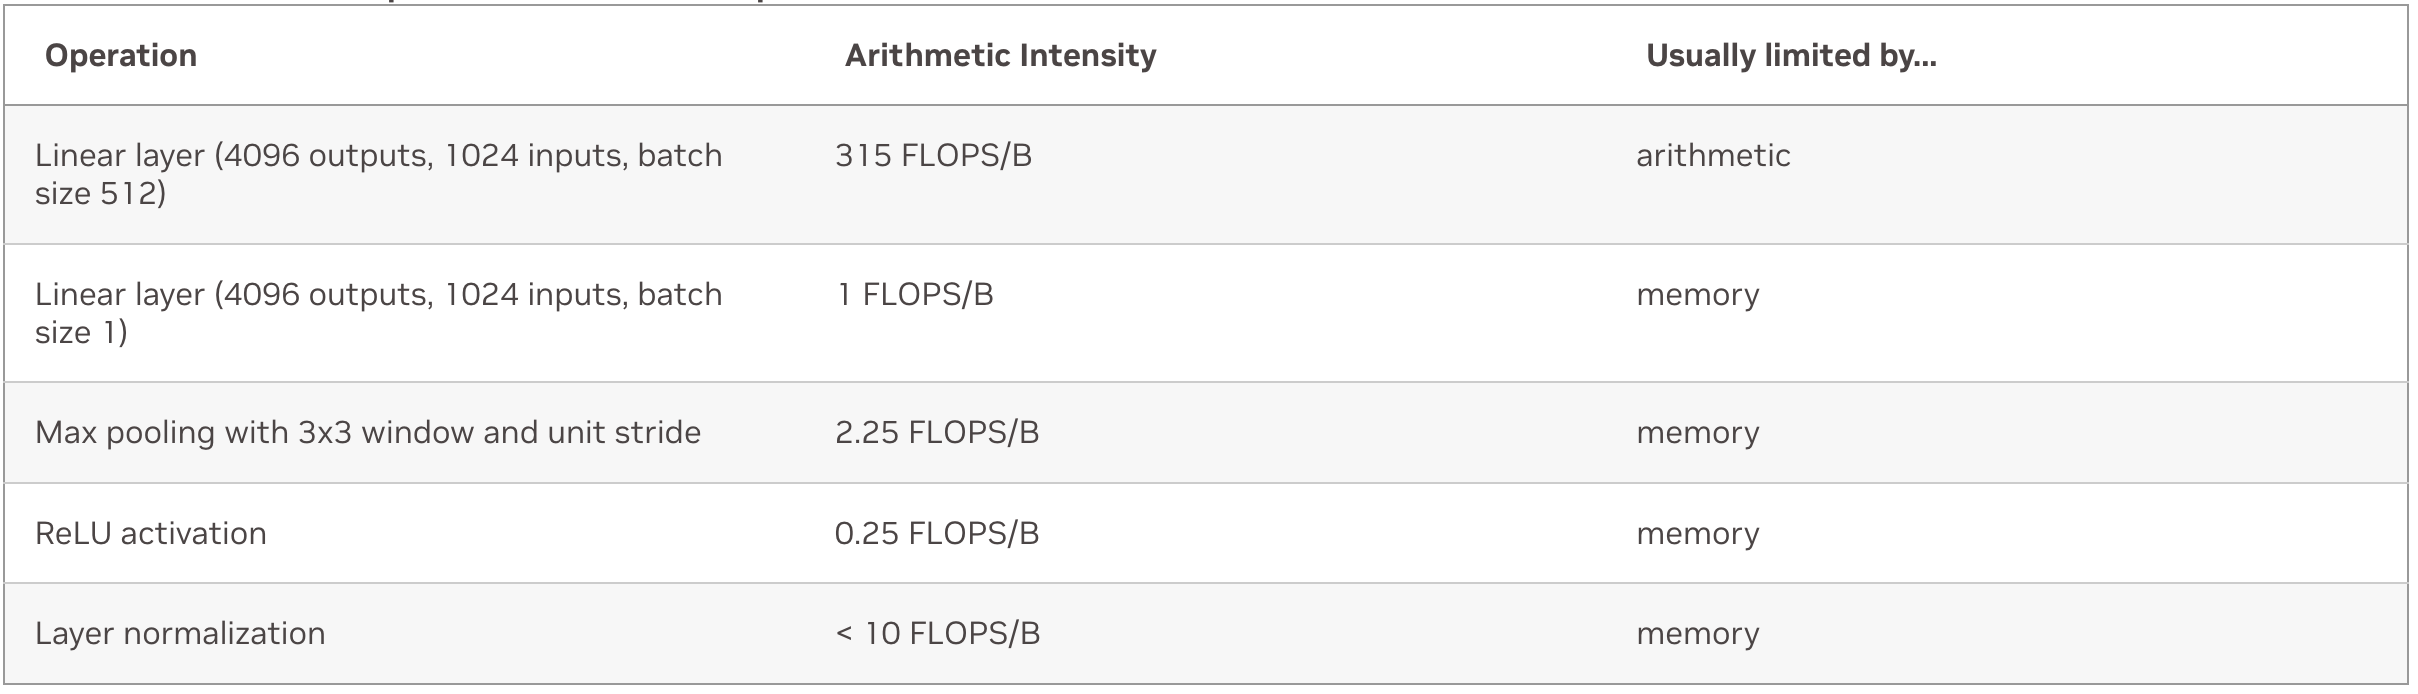Click the 1 FLOPS/B value
Viewport: 2418px width, 694px height.
tap(916, 294)
